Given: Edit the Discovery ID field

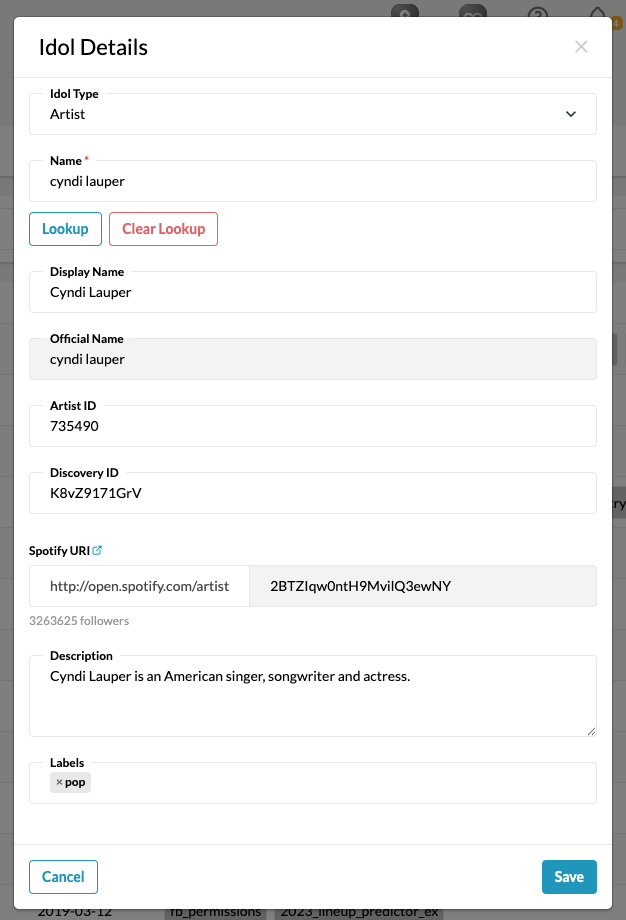Looking at the screenshot, I should [312, 493].
